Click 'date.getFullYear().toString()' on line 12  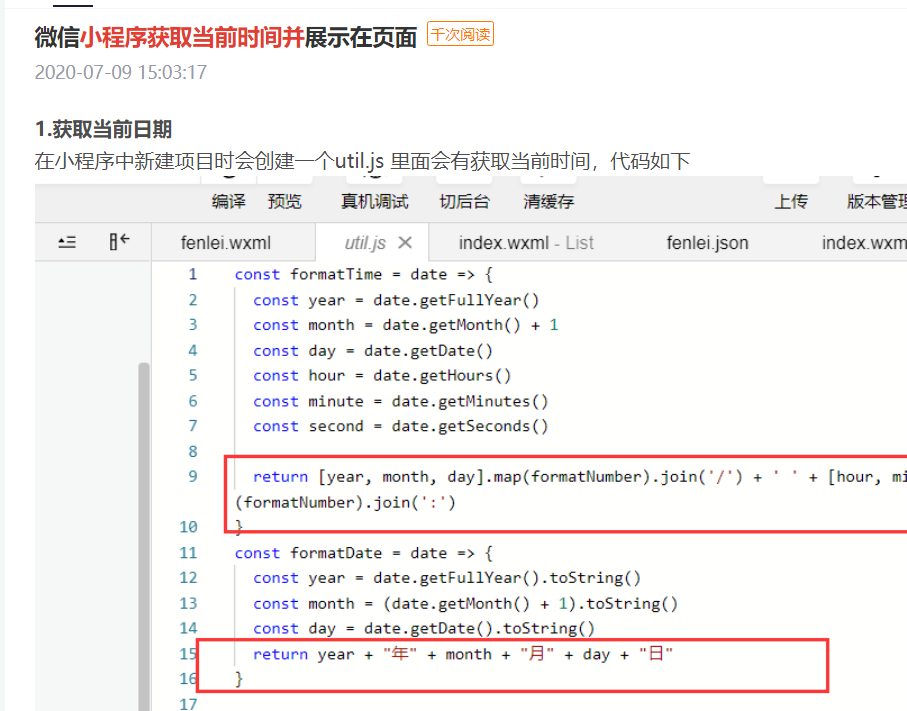click(507, 578)
